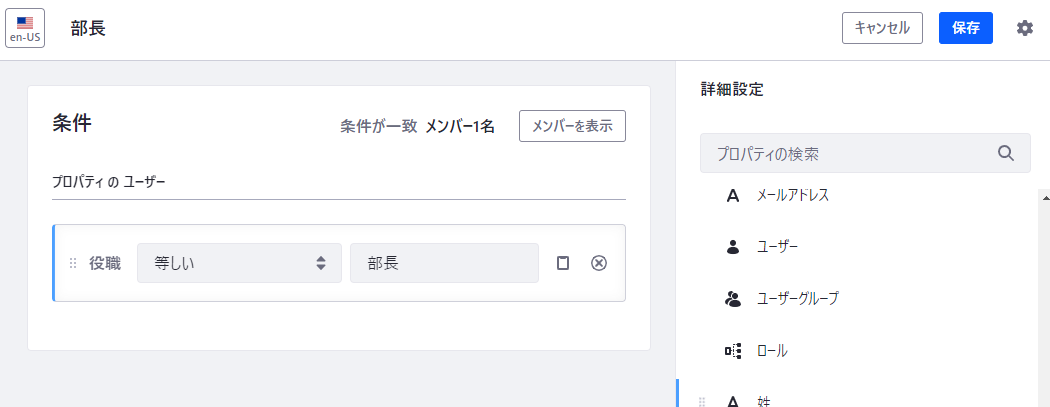Edit the 部長 segment title
The image size is (1050, 407).
[88, 28]
